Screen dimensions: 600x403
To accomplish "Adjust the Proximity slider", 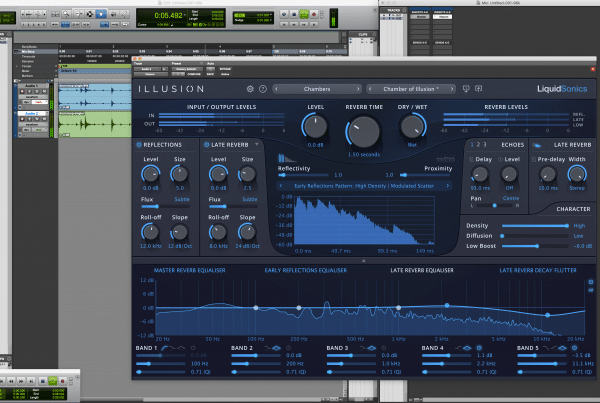I will 425,175.
